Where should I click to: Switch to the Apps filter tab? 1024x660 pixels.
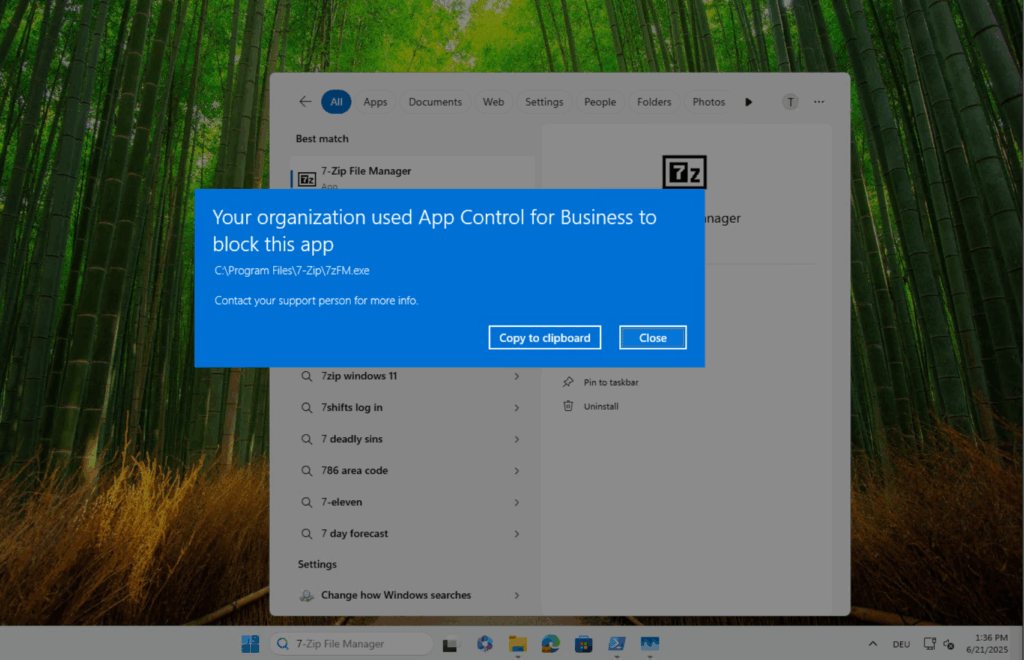pyautogui.click(x=375, y=102)
